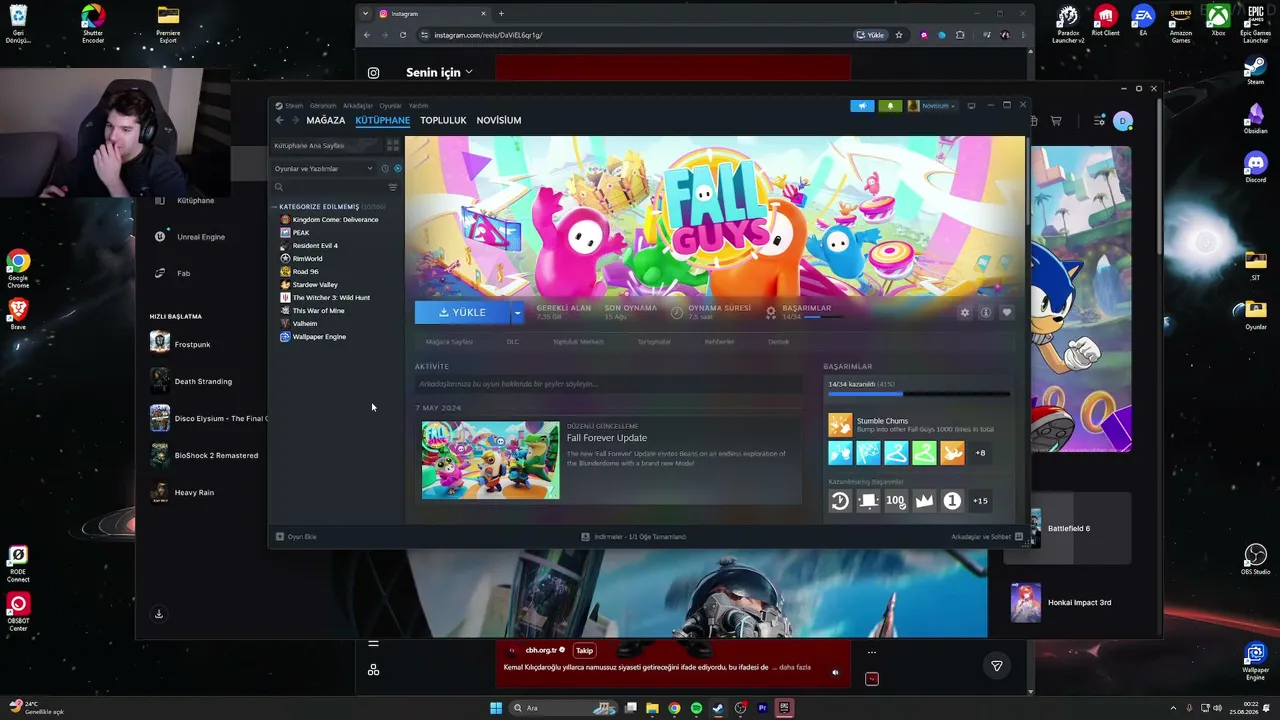Open the NOVİSİUM profile tab

pos(499,120)
